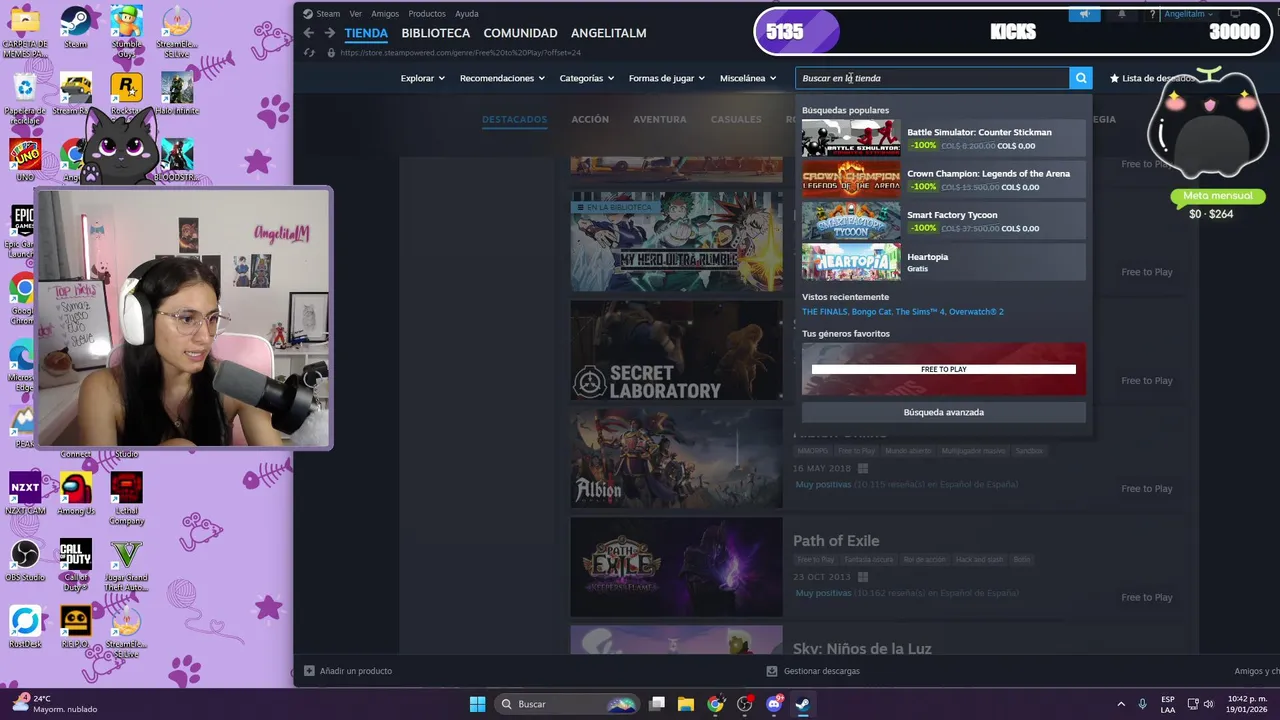The width and height of the screenshot is (1280, 720).
Task: Expand Formas de jugar dropdown
Action: coord(667,78)
